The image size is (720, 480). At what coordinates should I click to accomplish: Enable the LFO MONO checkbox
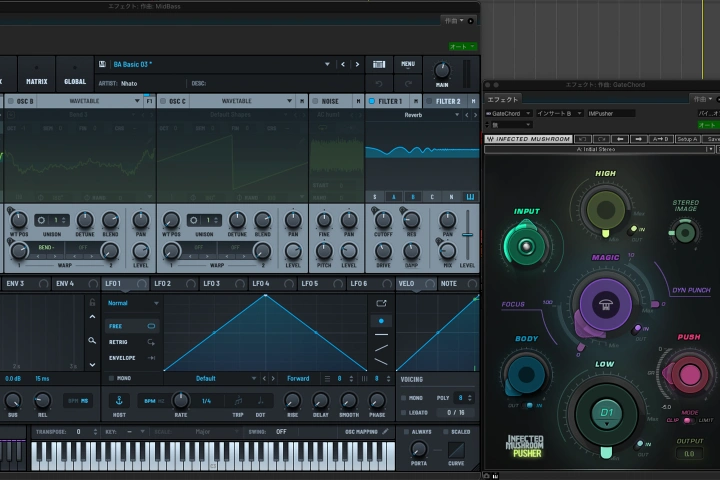pyautogui.click(x=111, y=378)
